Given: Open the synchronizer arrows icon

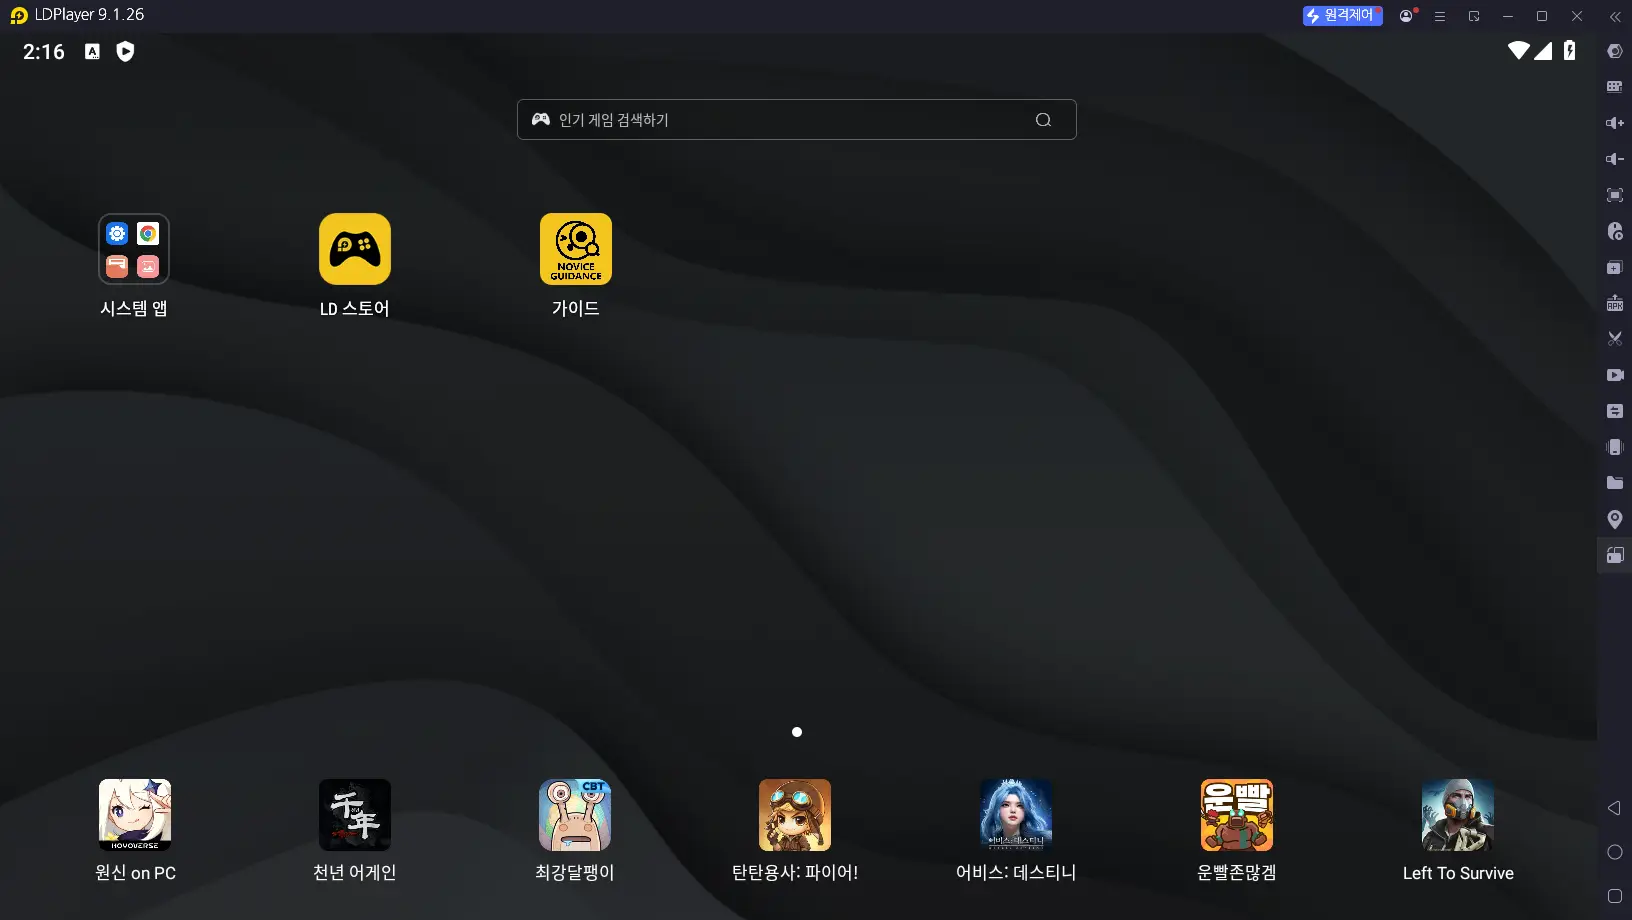Looking at the screenshot, I should tap(1615, 411).
